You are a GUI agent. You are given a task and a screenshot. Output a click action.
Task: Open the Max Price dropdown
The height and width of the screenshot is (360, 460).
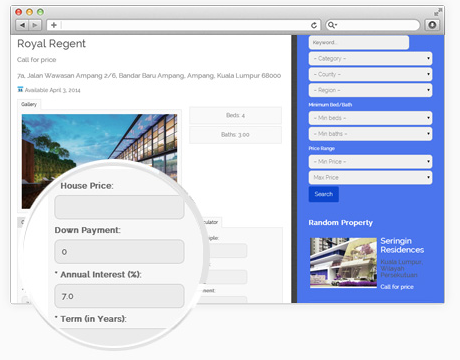point(370,177)
